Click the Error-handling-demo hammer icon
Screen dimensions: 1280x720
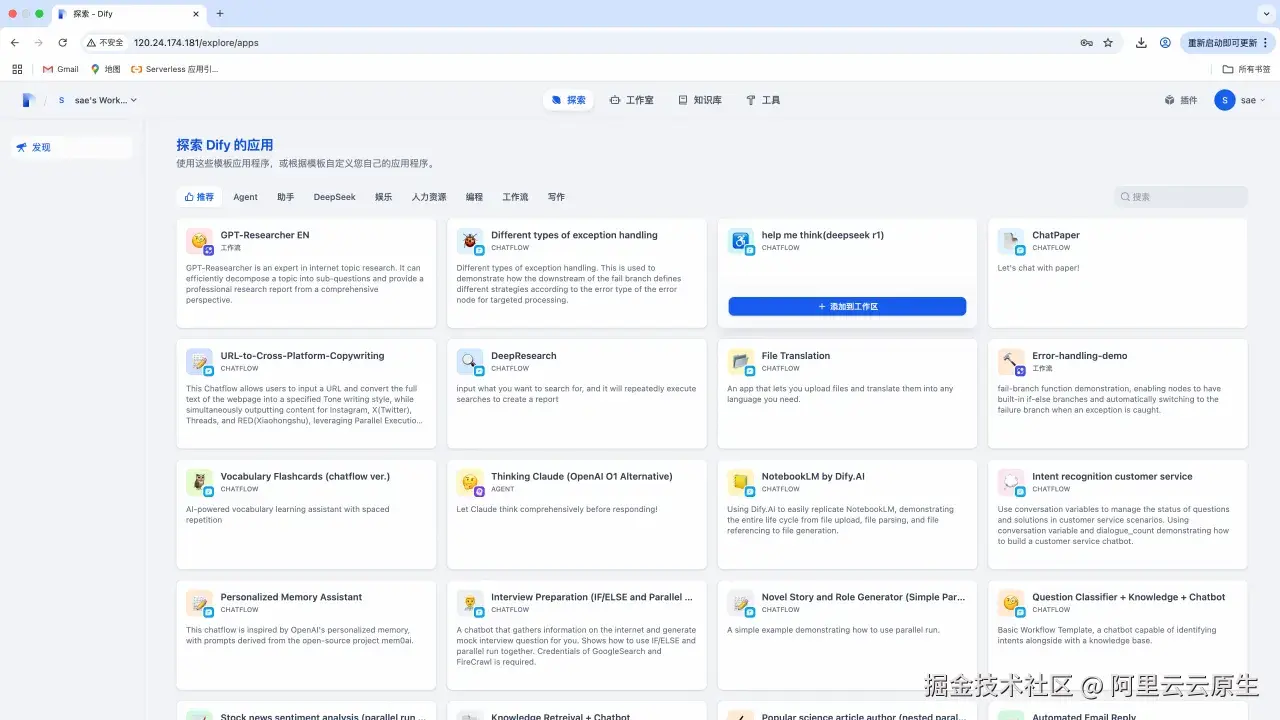point(1011,361)
